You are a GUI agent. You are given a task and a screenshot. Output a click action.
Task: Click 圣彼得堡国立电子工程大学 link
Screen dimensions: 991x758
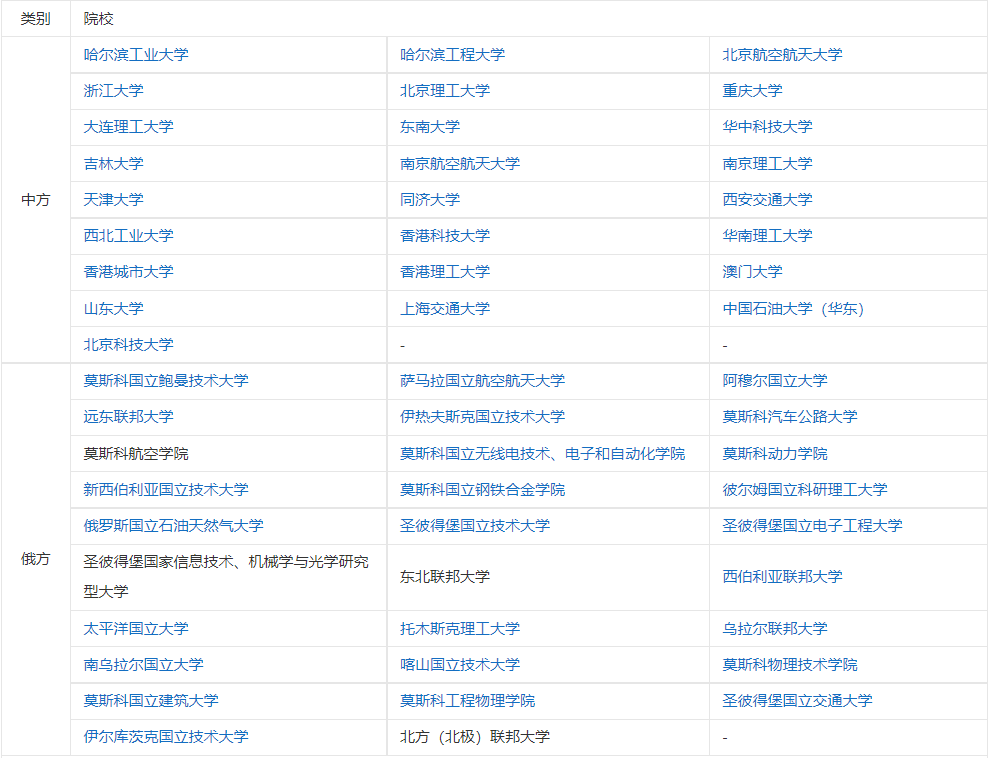813,525
